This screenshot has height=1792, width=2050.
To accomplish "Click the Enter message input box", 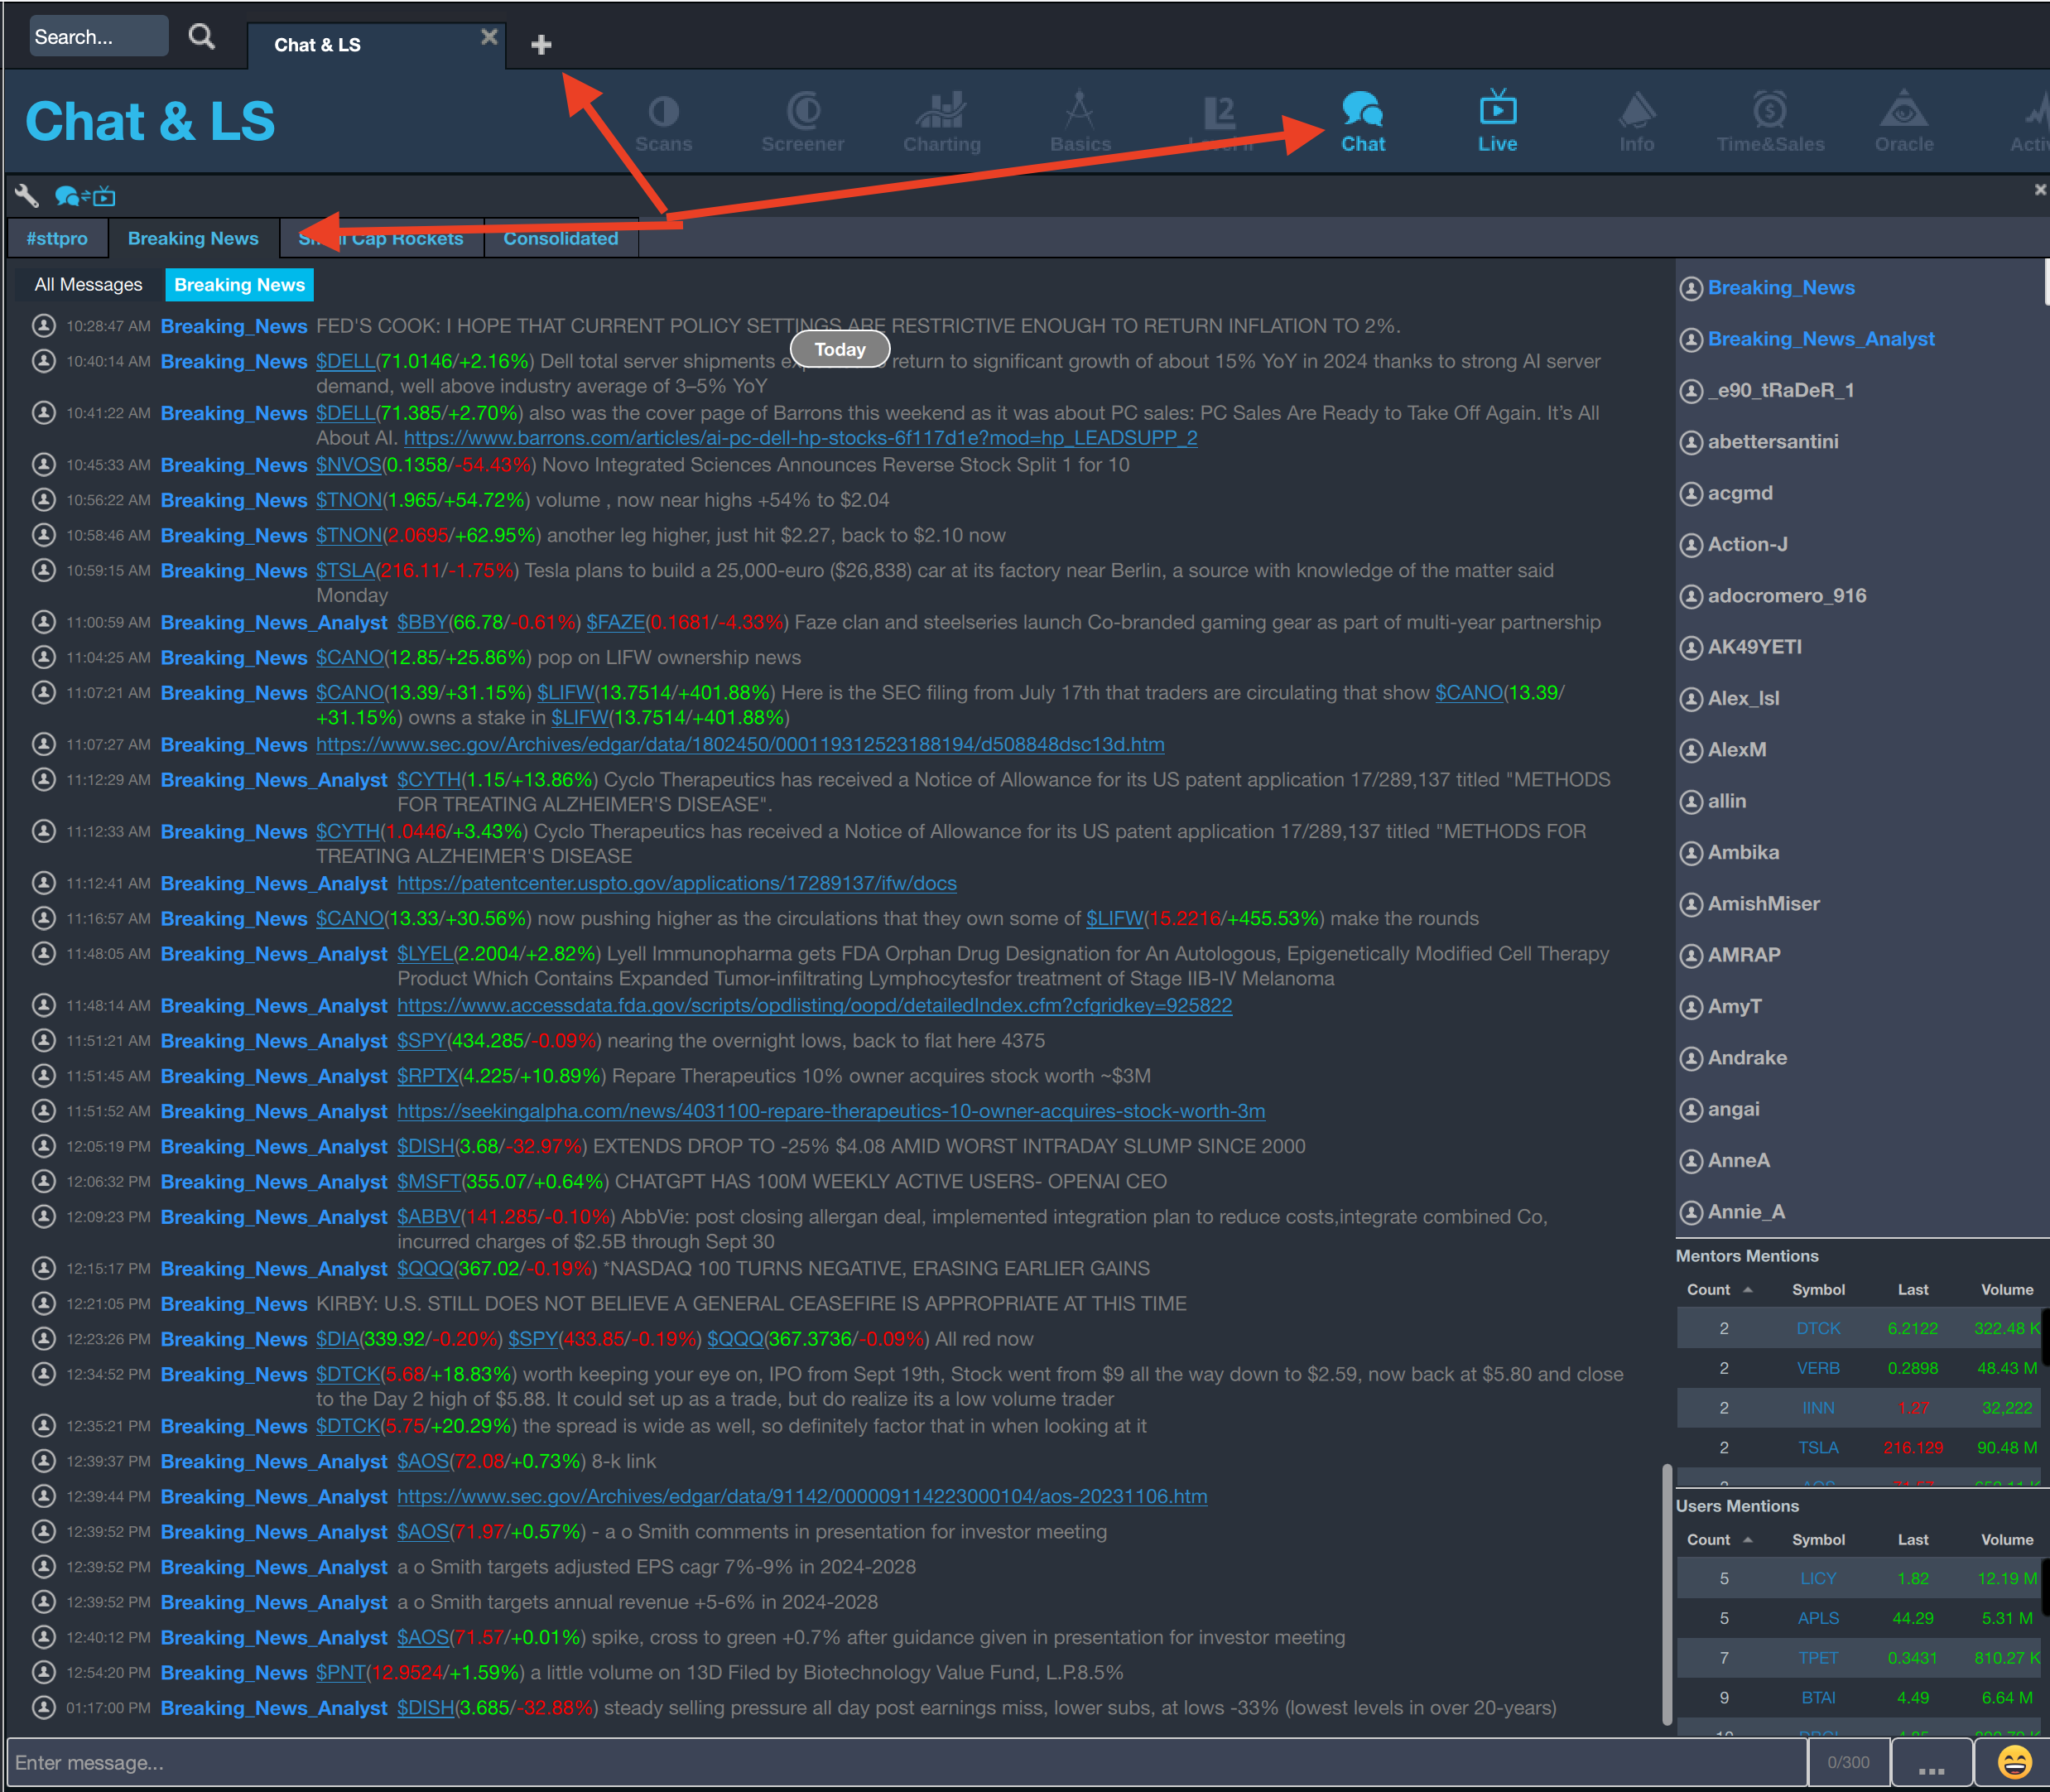I will coord(906,1763).
